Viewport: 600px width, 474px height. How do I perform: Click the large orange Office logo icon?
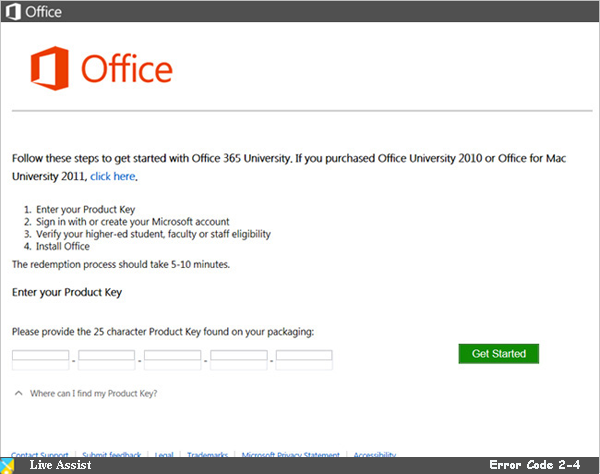click(50, 68)
